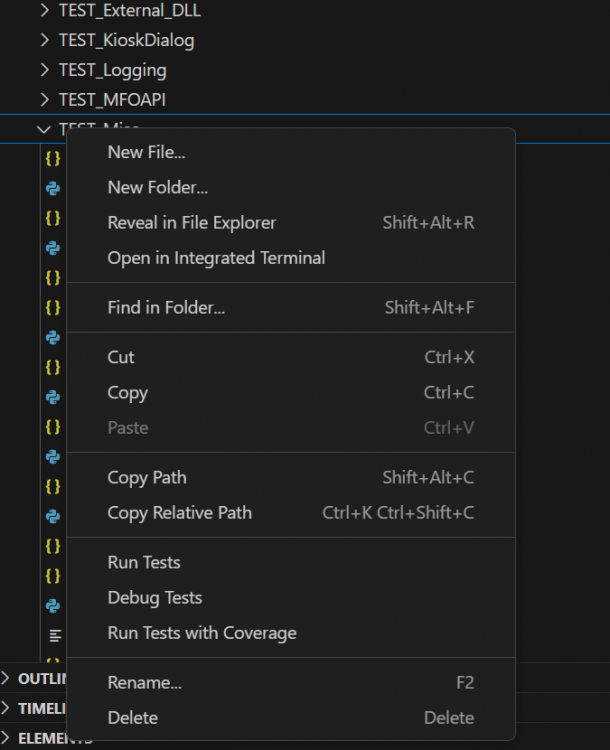This screenshot has width=610, height=750.
Task: Cut the selected folder
Action: click(121, 357)
